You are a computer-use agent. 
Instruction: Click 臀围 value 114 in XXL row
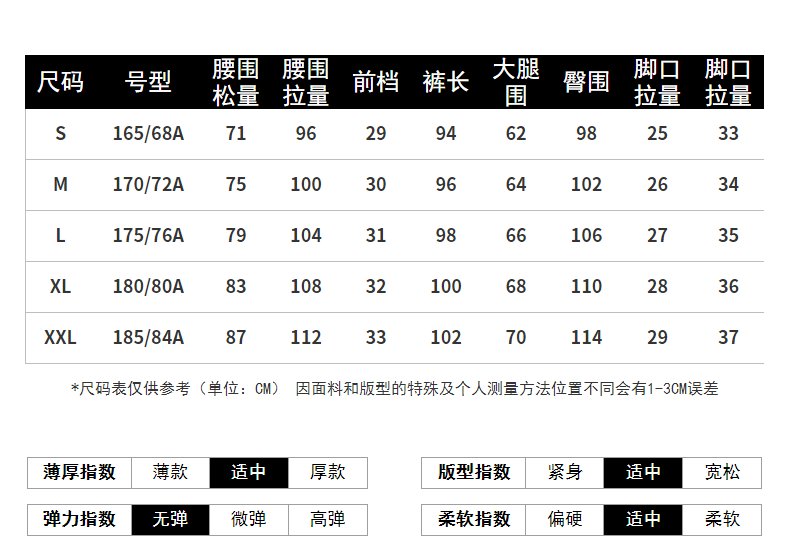coord(586,338)
